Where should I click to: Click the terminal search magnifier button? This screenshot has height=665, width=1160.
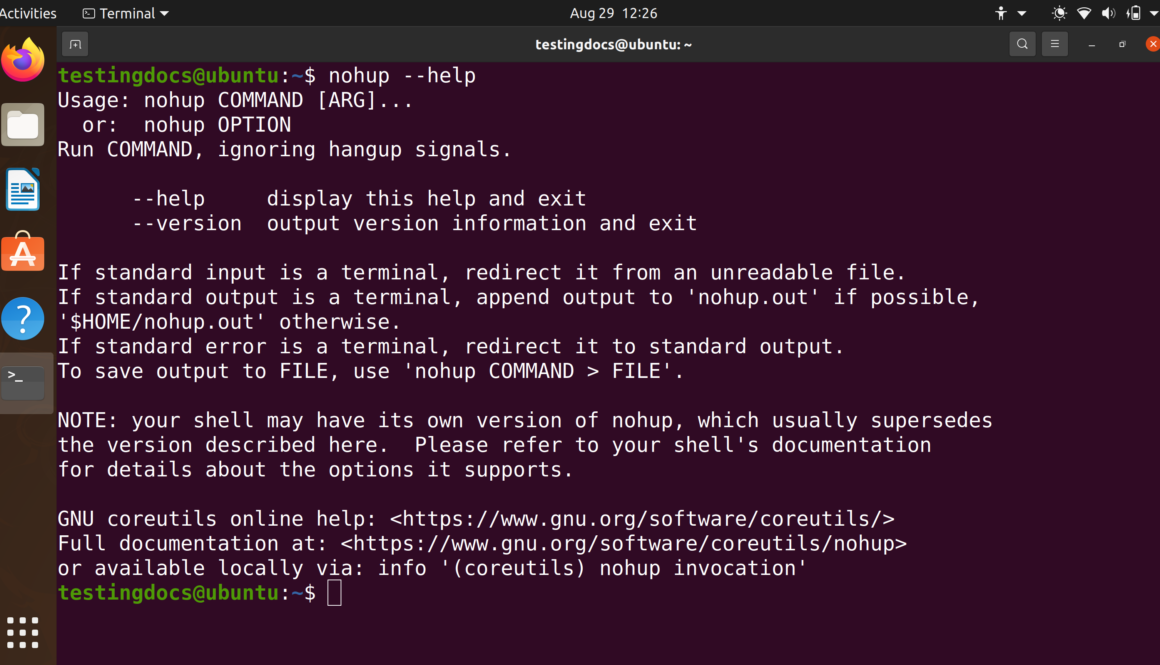click(1022, 44)
